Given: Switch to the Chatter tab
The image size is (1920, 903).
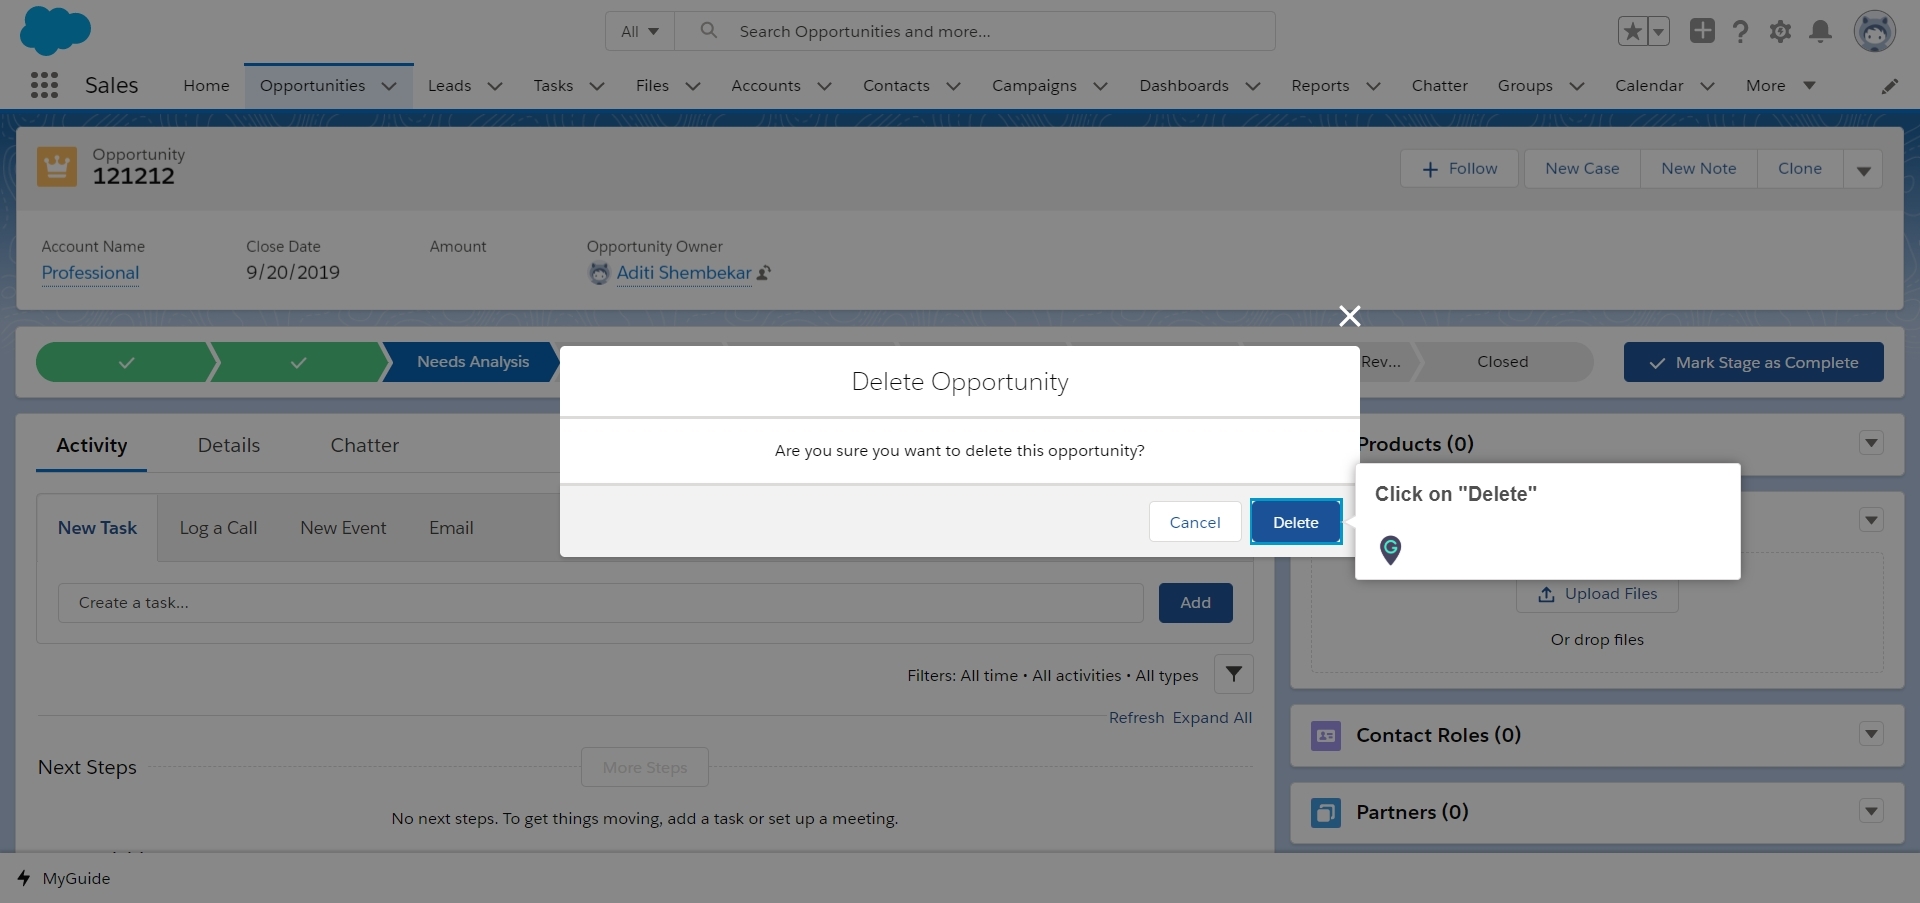Looking at the screenshot, I should (x=364, y=446).
